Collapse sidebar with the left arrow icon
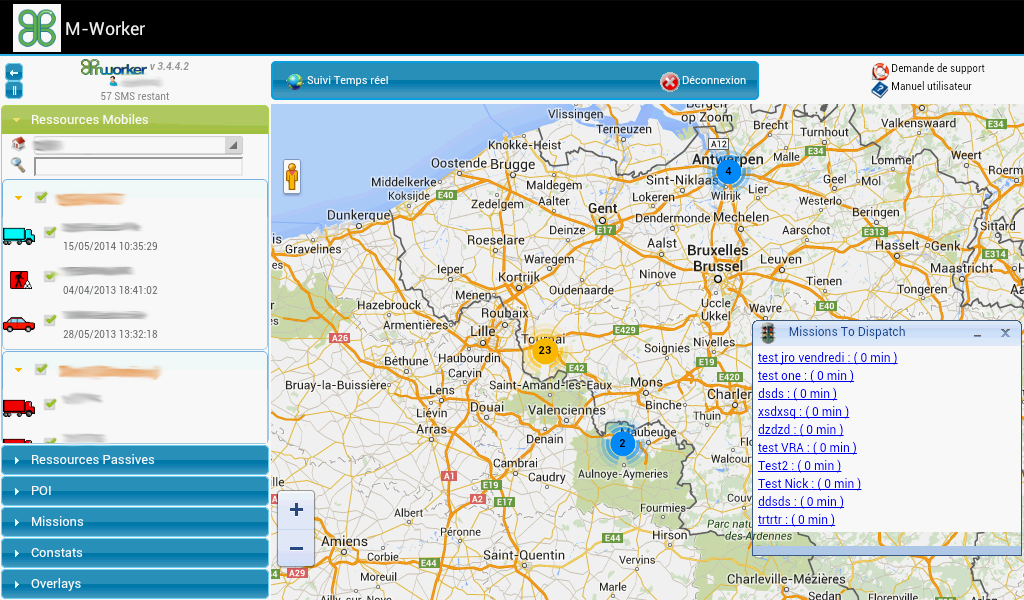 [14, 72]
